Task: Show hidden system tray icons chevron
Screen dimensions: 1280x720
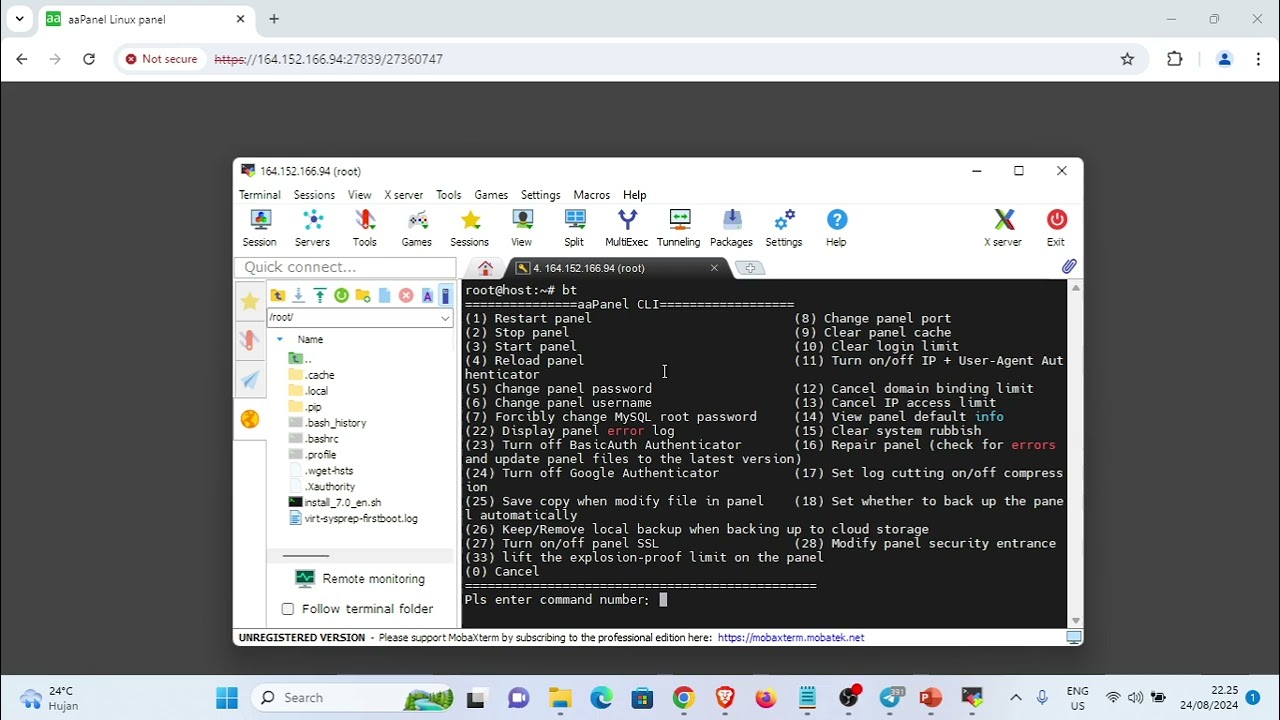Action: click(1016, 698)
